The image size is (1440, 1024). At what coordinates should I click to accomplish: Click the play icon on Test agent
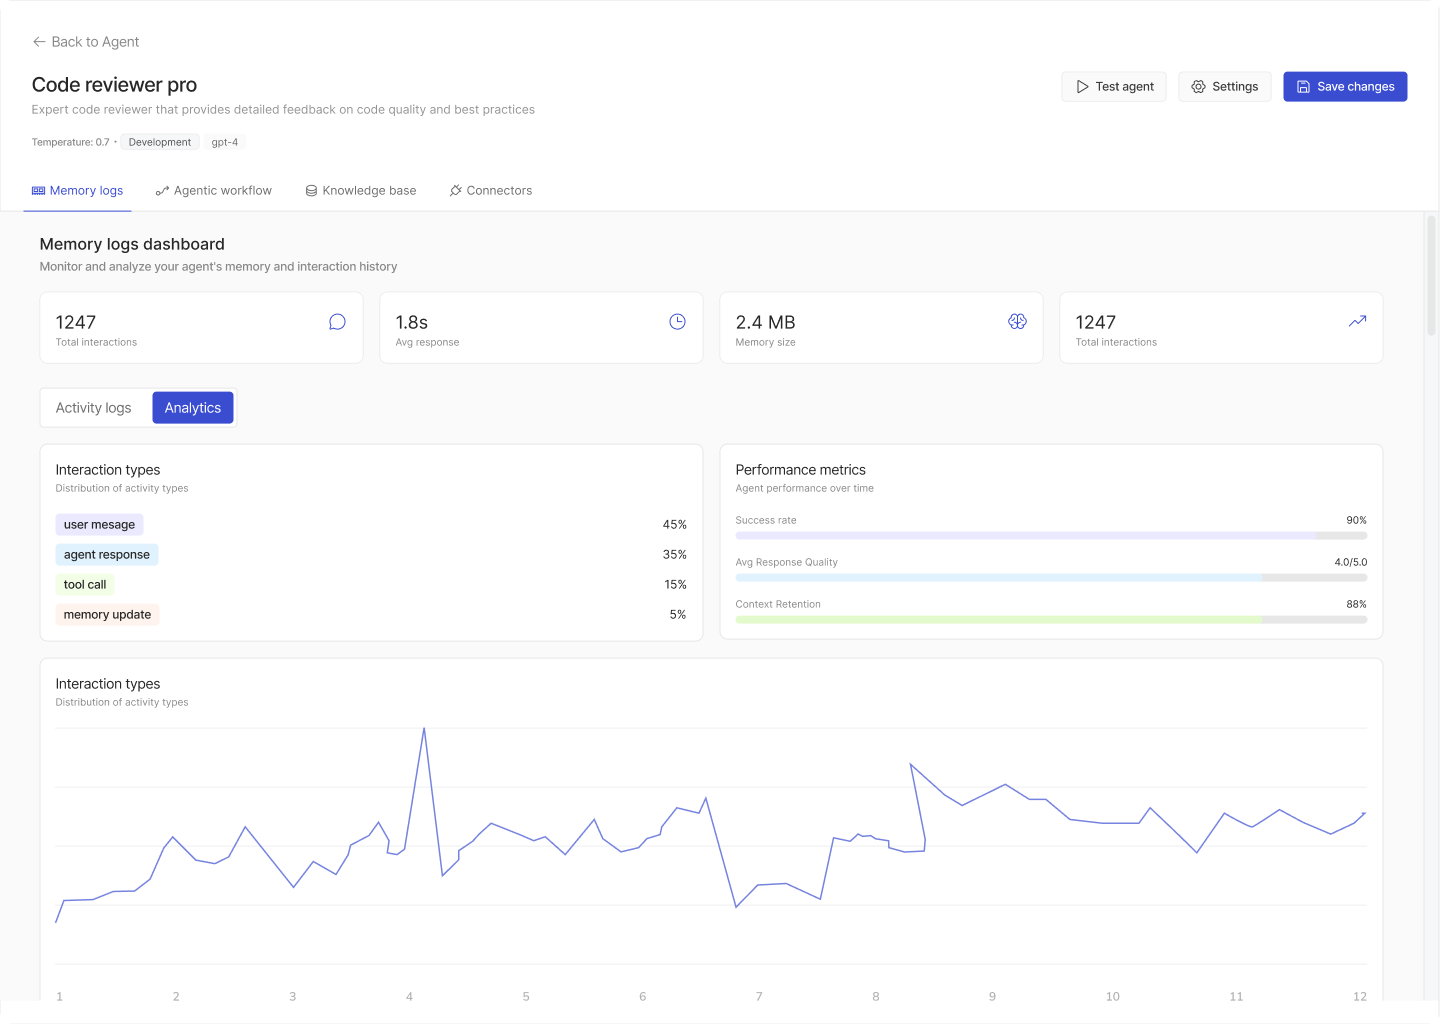pos(1082,87)
